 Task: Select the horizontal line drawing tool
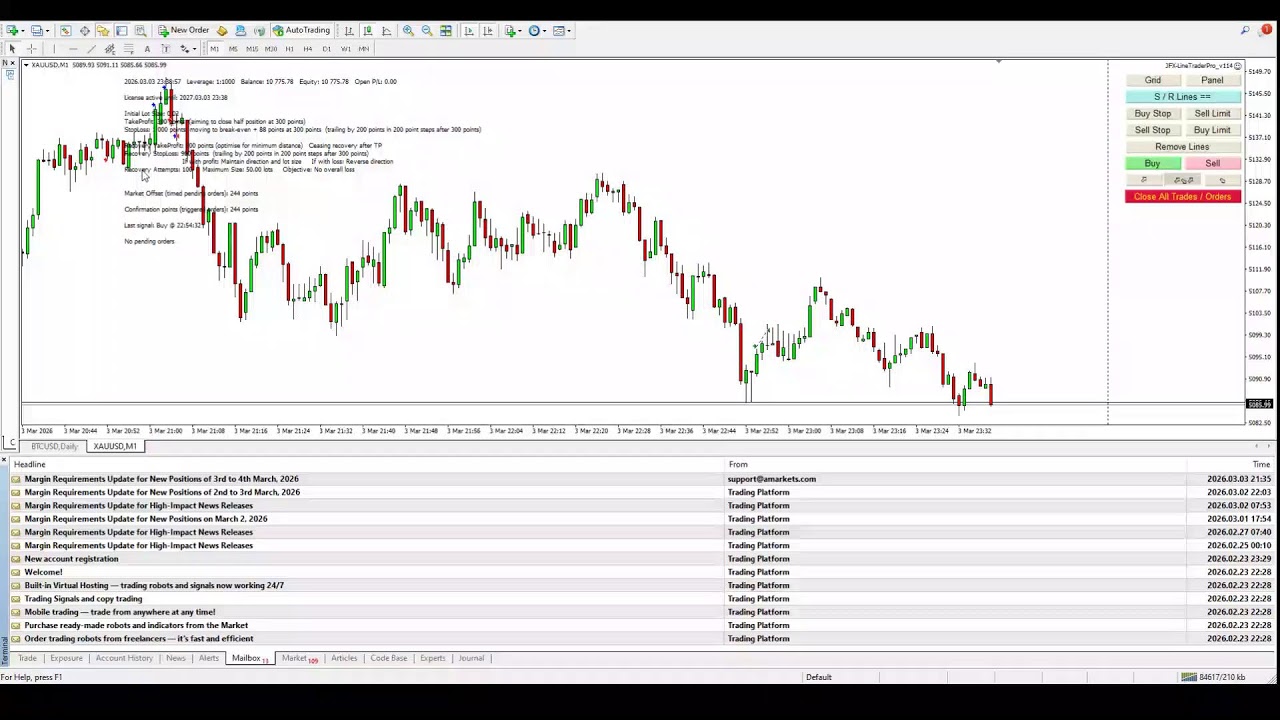click(x=73, y=49)
